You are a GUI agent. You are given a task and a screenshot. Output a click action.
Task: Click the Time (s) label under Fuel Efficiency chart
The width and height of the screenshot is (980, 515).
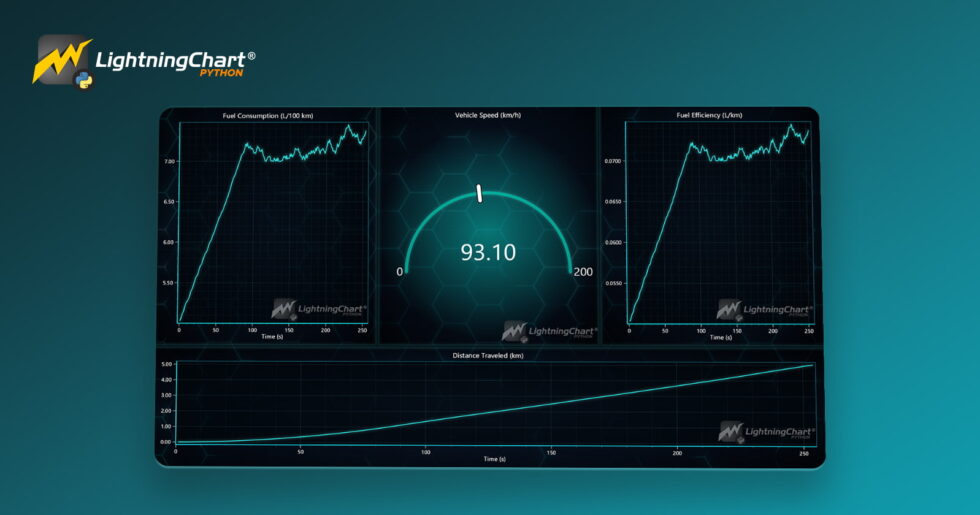point(721,337)
